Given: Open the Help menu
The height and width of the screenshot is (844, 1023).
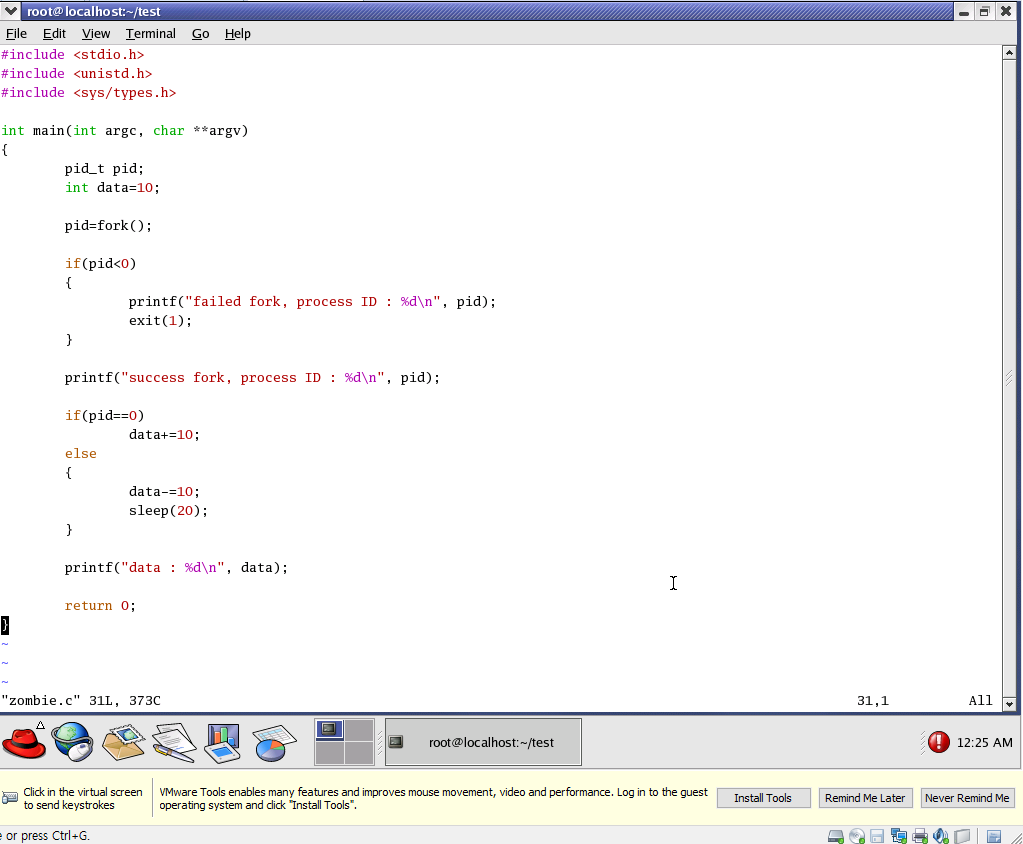Looking at the screenshot, I should (237, 33).
